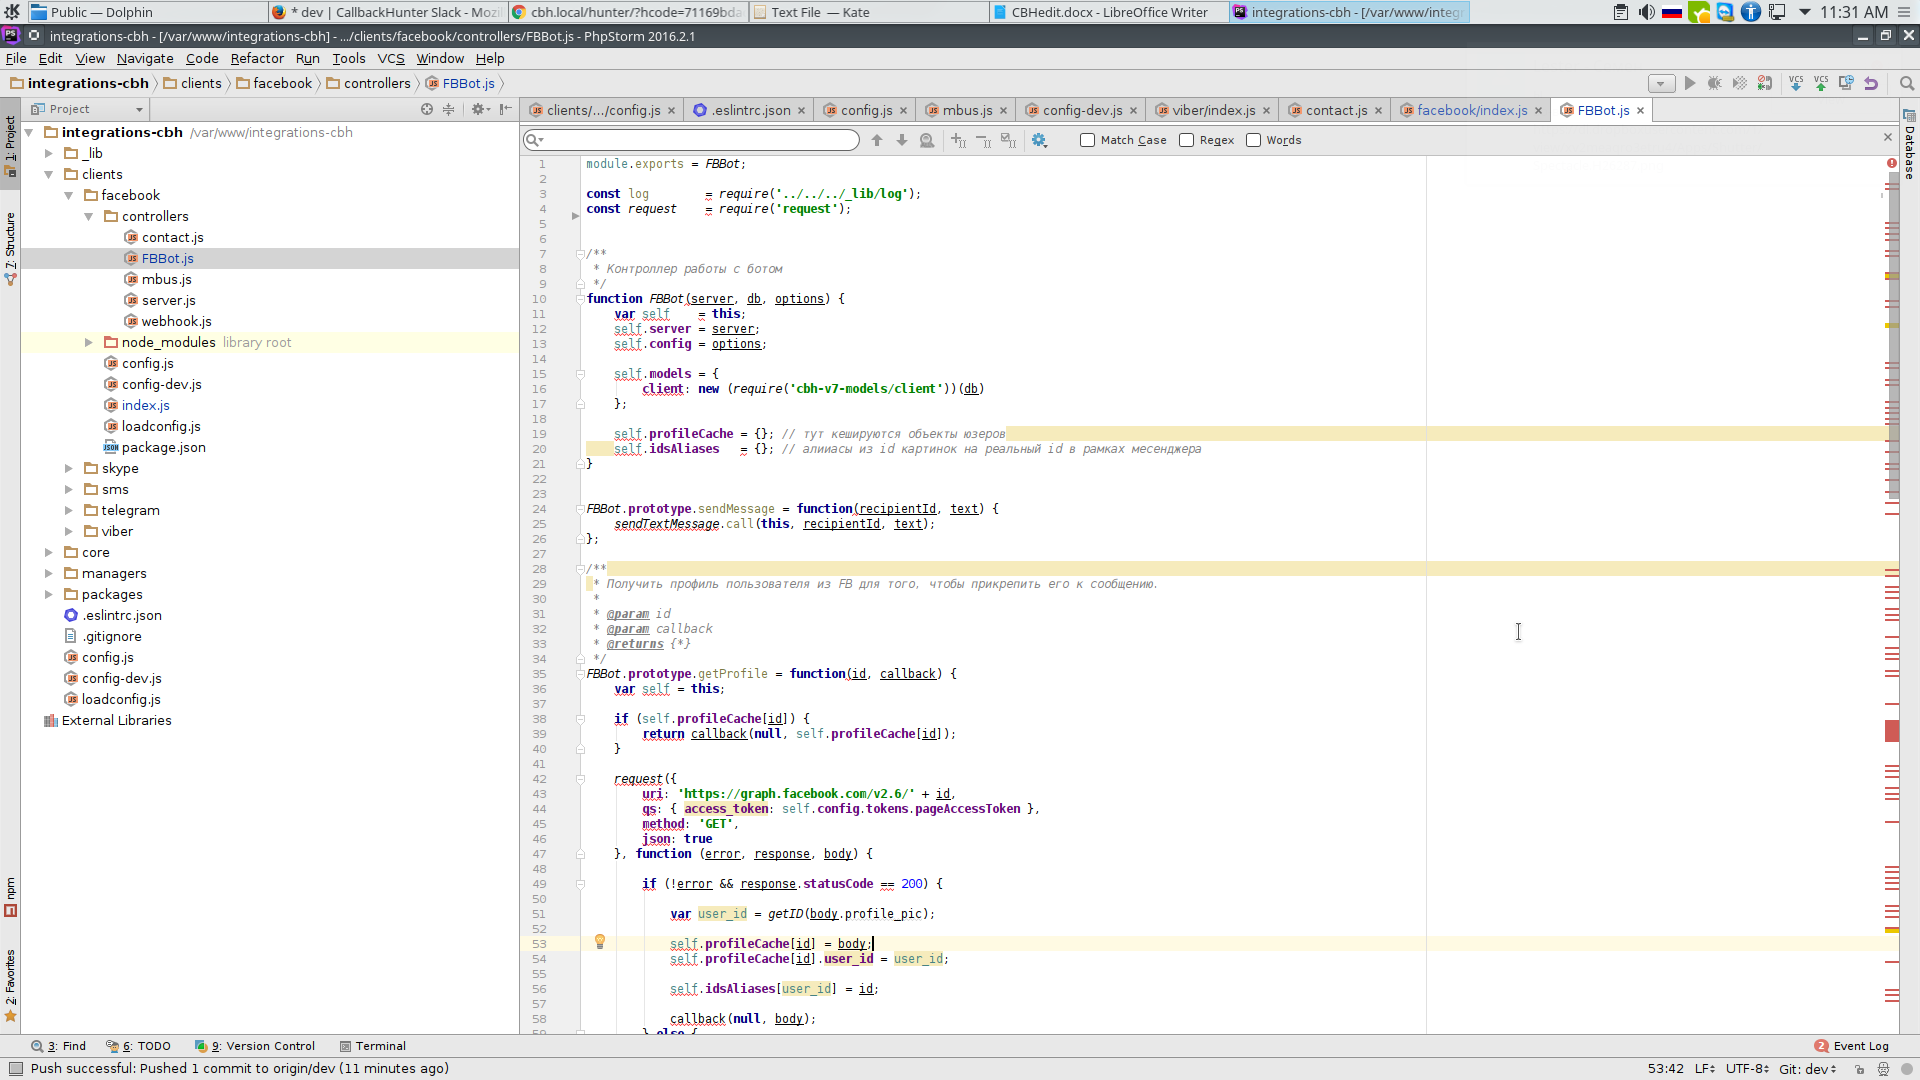Enable the Match Case checkbox
The image size is (1920, 1080).
(1087, 140)
